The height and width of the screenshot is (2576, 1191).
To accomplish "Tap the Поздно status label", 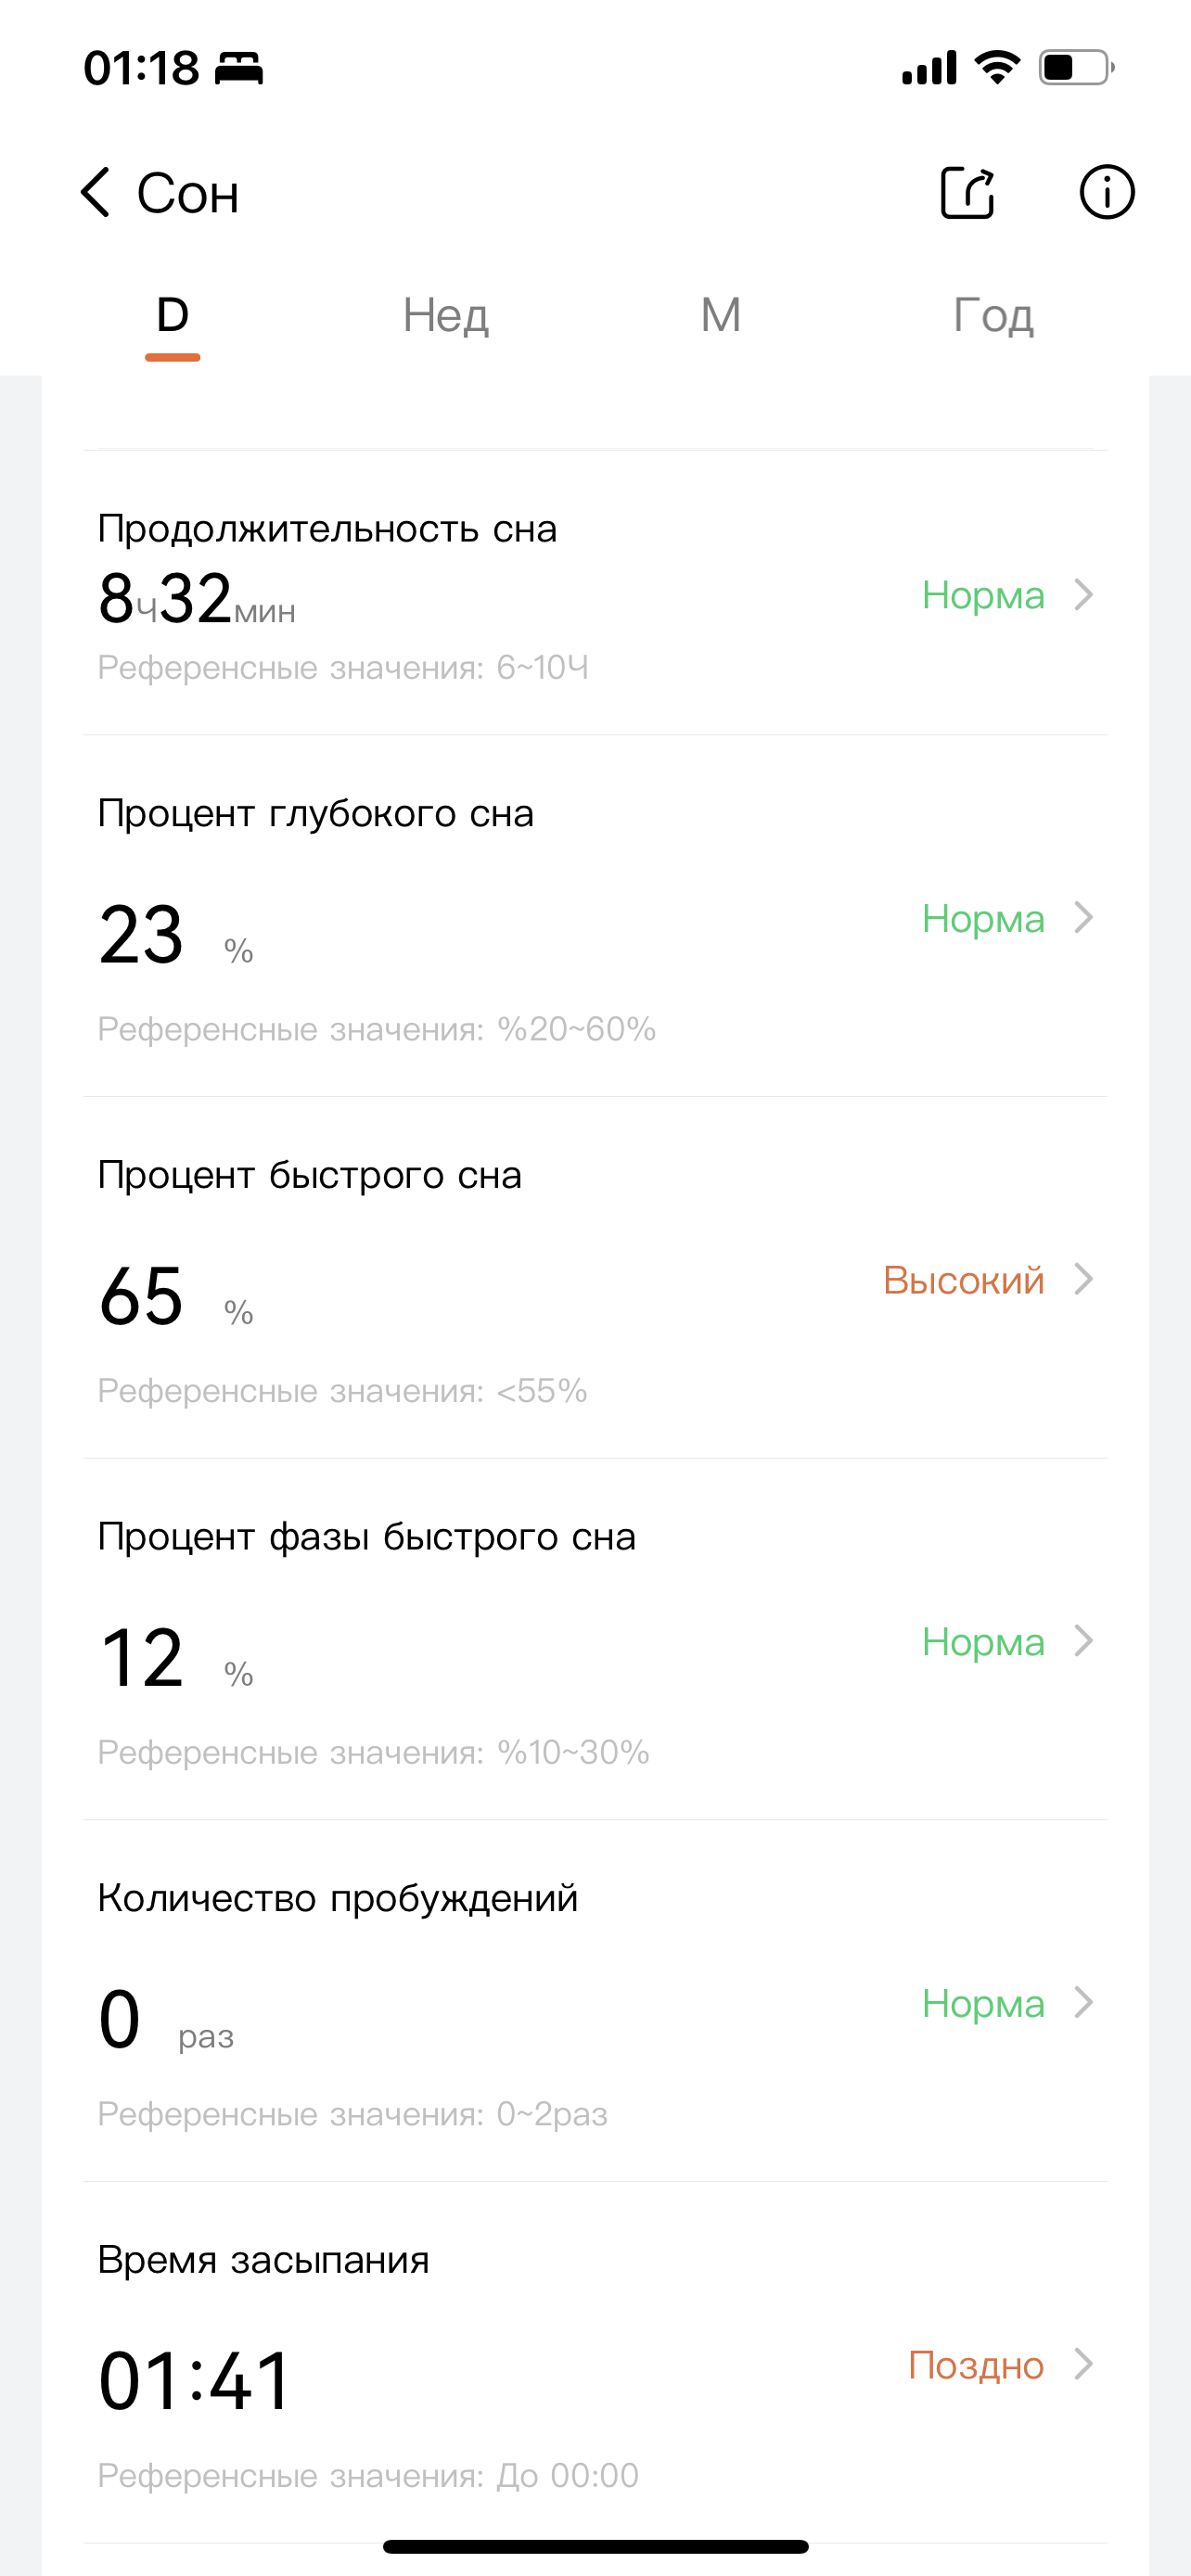I will coord(976,2365).
